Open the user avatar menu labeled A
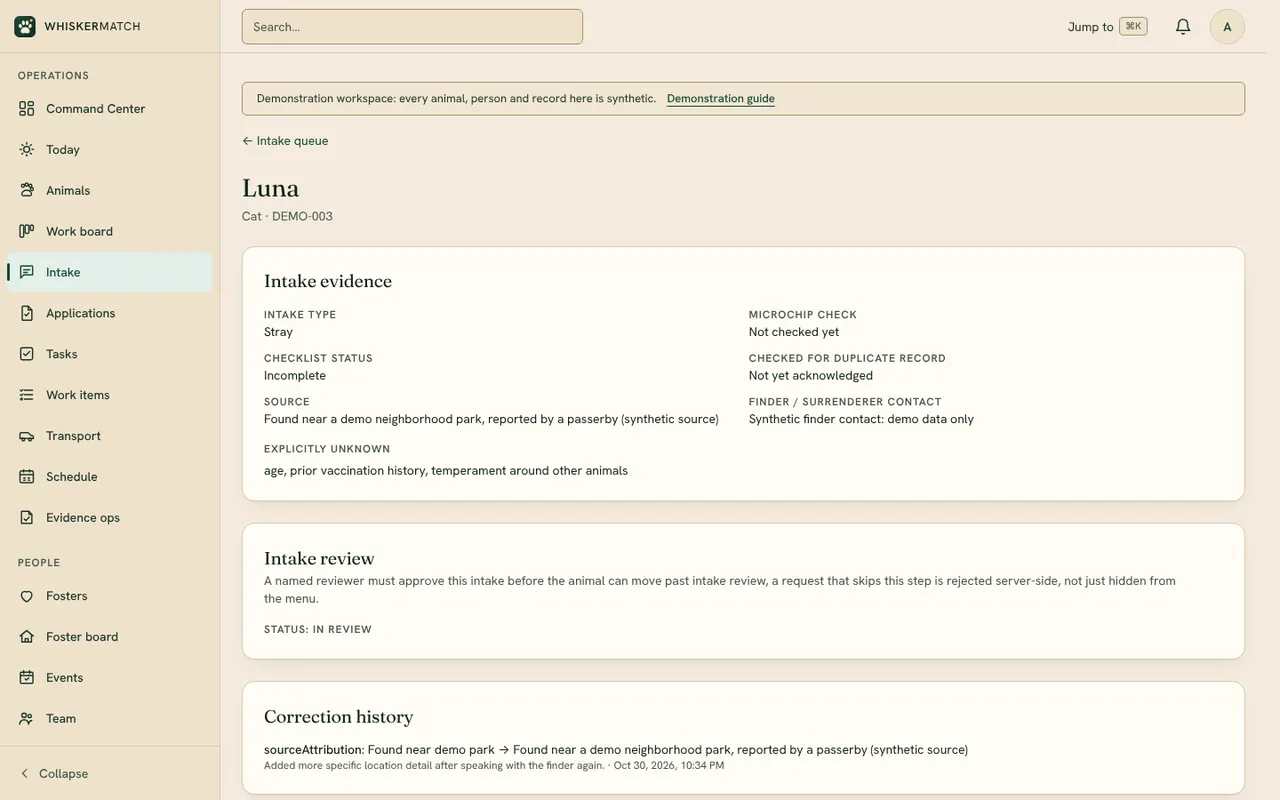Image resolution: width=1280 pixels, height=800 pixels. pos(1227,27)
